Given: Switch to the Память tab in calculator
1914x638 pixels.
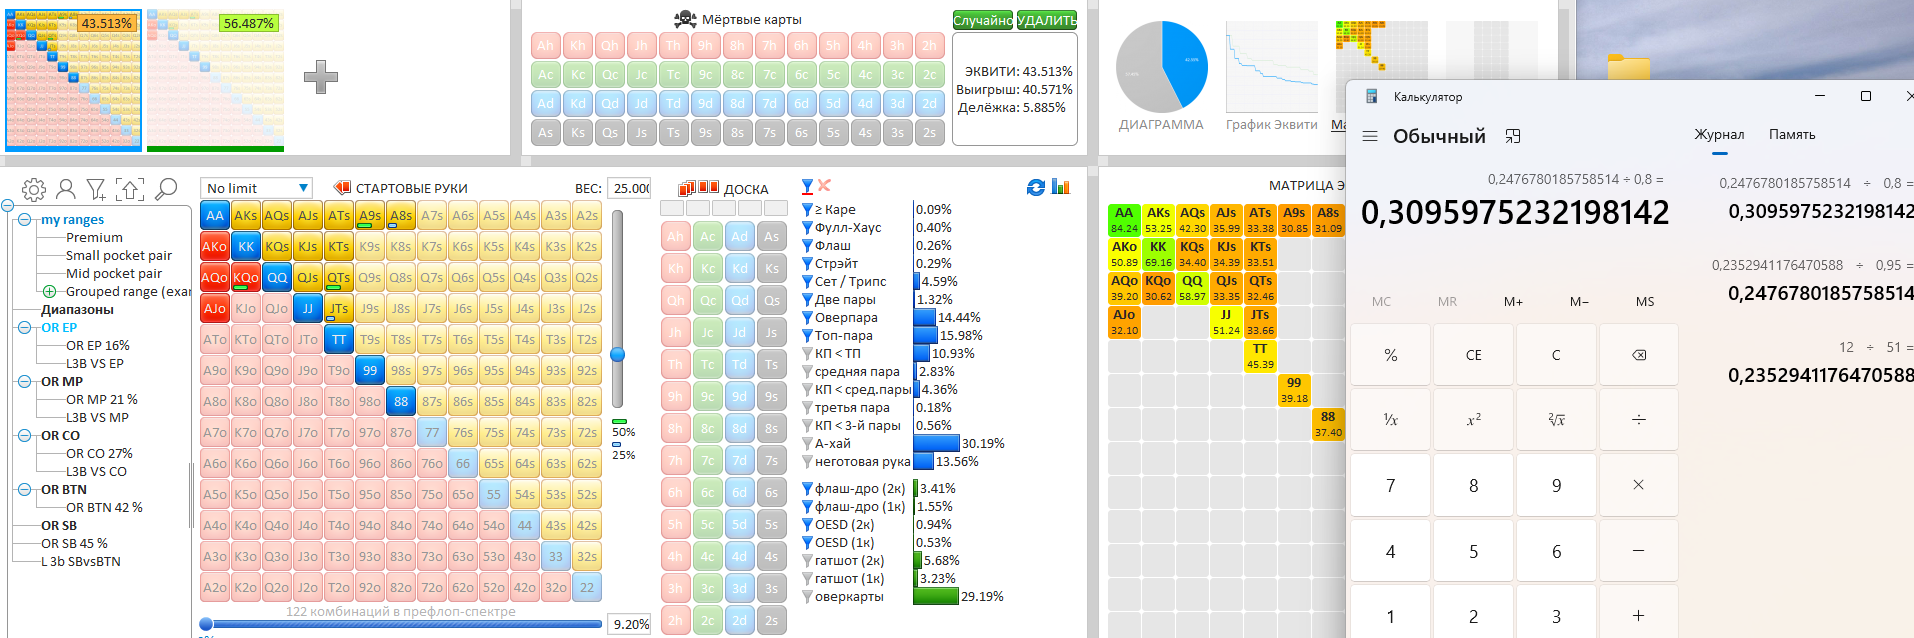Looking at the screenshot, I should pos(1791,135).
